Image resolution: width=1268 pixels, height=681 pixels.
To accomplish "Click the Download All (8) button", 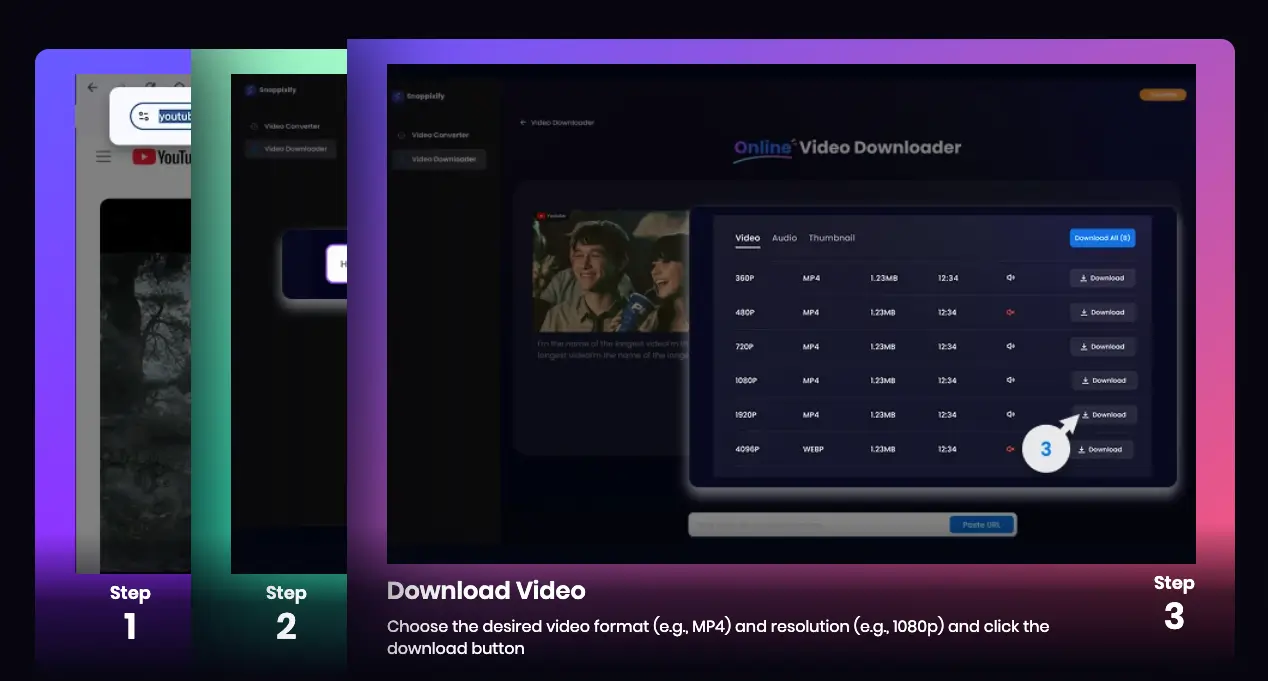I will tap(1103, 238).
